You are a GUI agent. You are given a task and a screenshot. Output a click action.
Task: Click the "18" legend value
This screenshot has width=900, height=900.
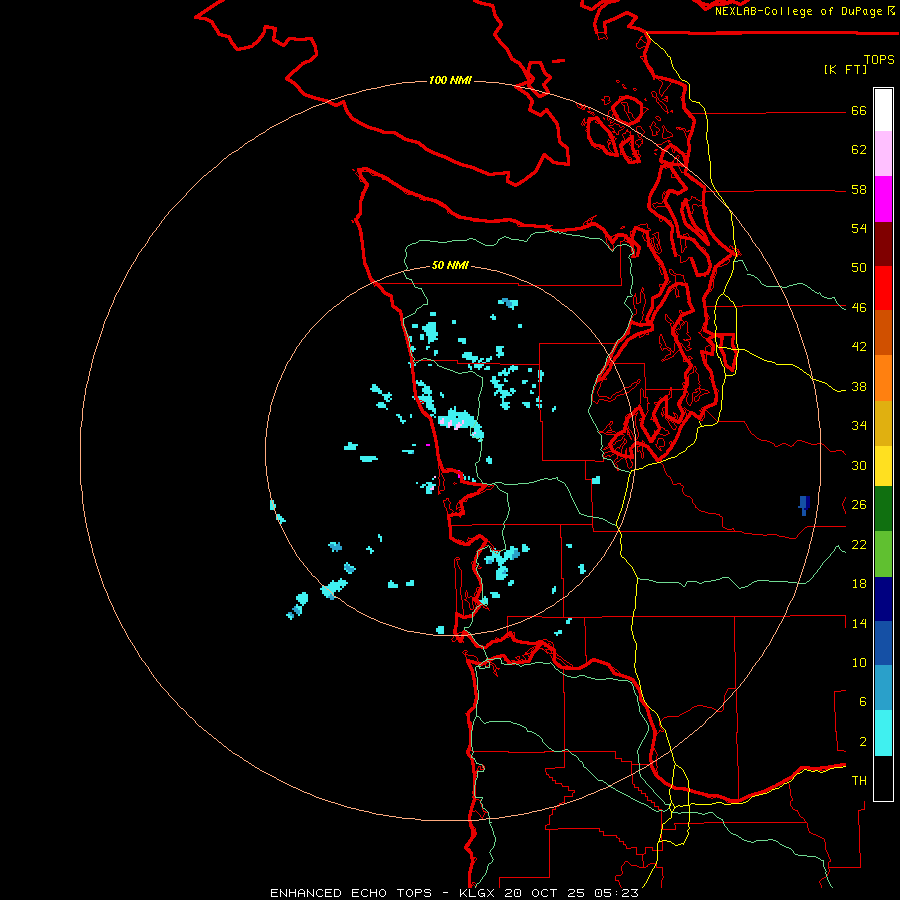(x=859, y=584)
